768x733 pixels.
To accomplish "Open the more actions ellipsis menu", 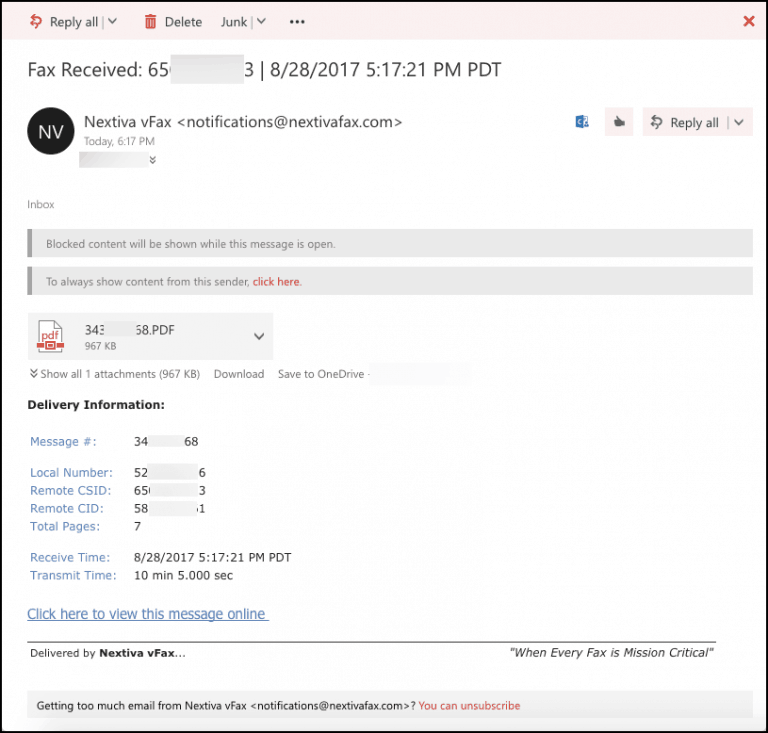I will click(297, 21).
